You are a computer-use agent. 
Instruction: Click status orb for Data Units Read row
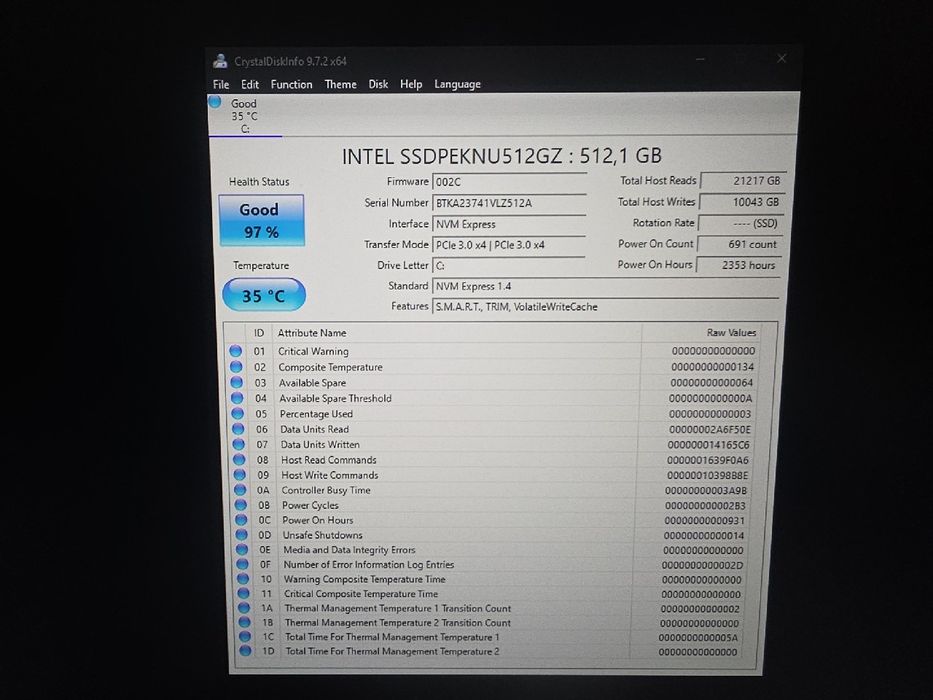click(239, 428)
